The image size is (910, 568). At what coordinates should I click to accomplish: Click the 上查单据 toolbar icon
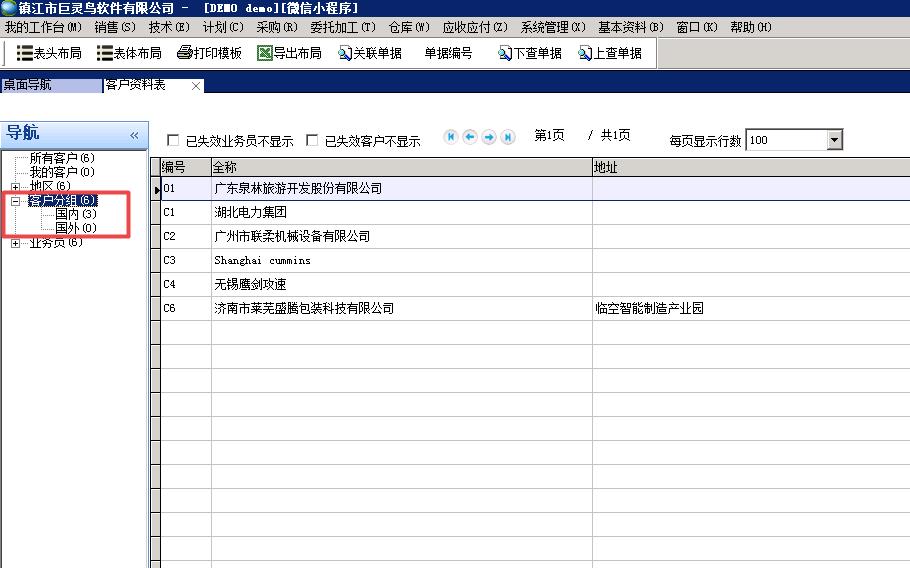pos(586,53)
